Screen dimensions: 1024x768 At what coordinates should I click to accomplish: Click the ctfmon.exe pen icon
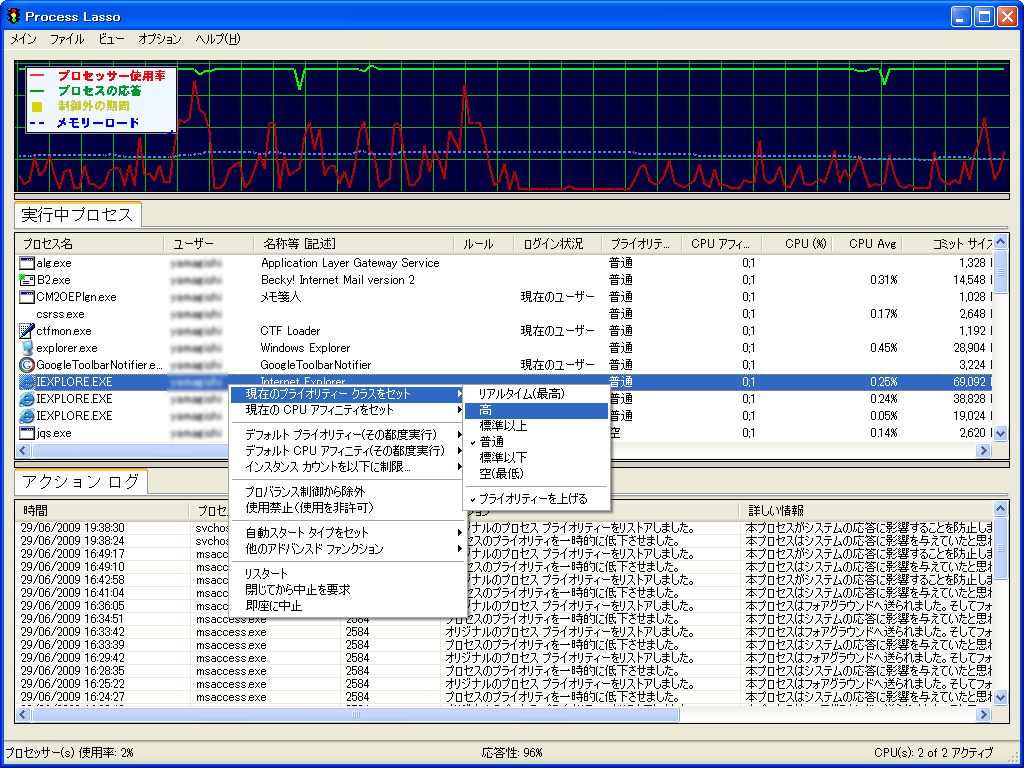click(27, 331)
